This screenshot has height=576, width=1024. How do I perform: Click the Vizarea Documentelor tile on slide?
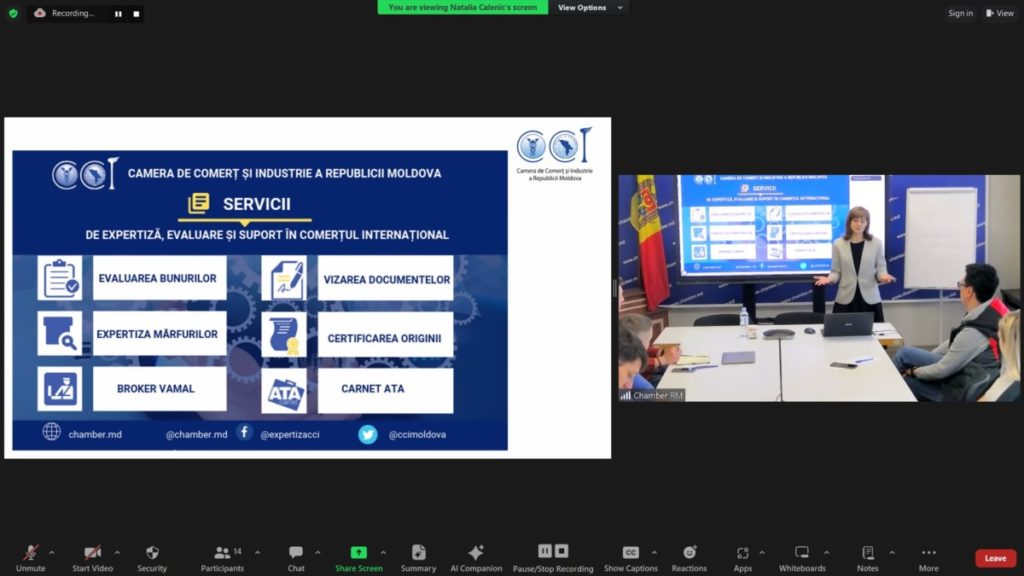coord(385,279)
